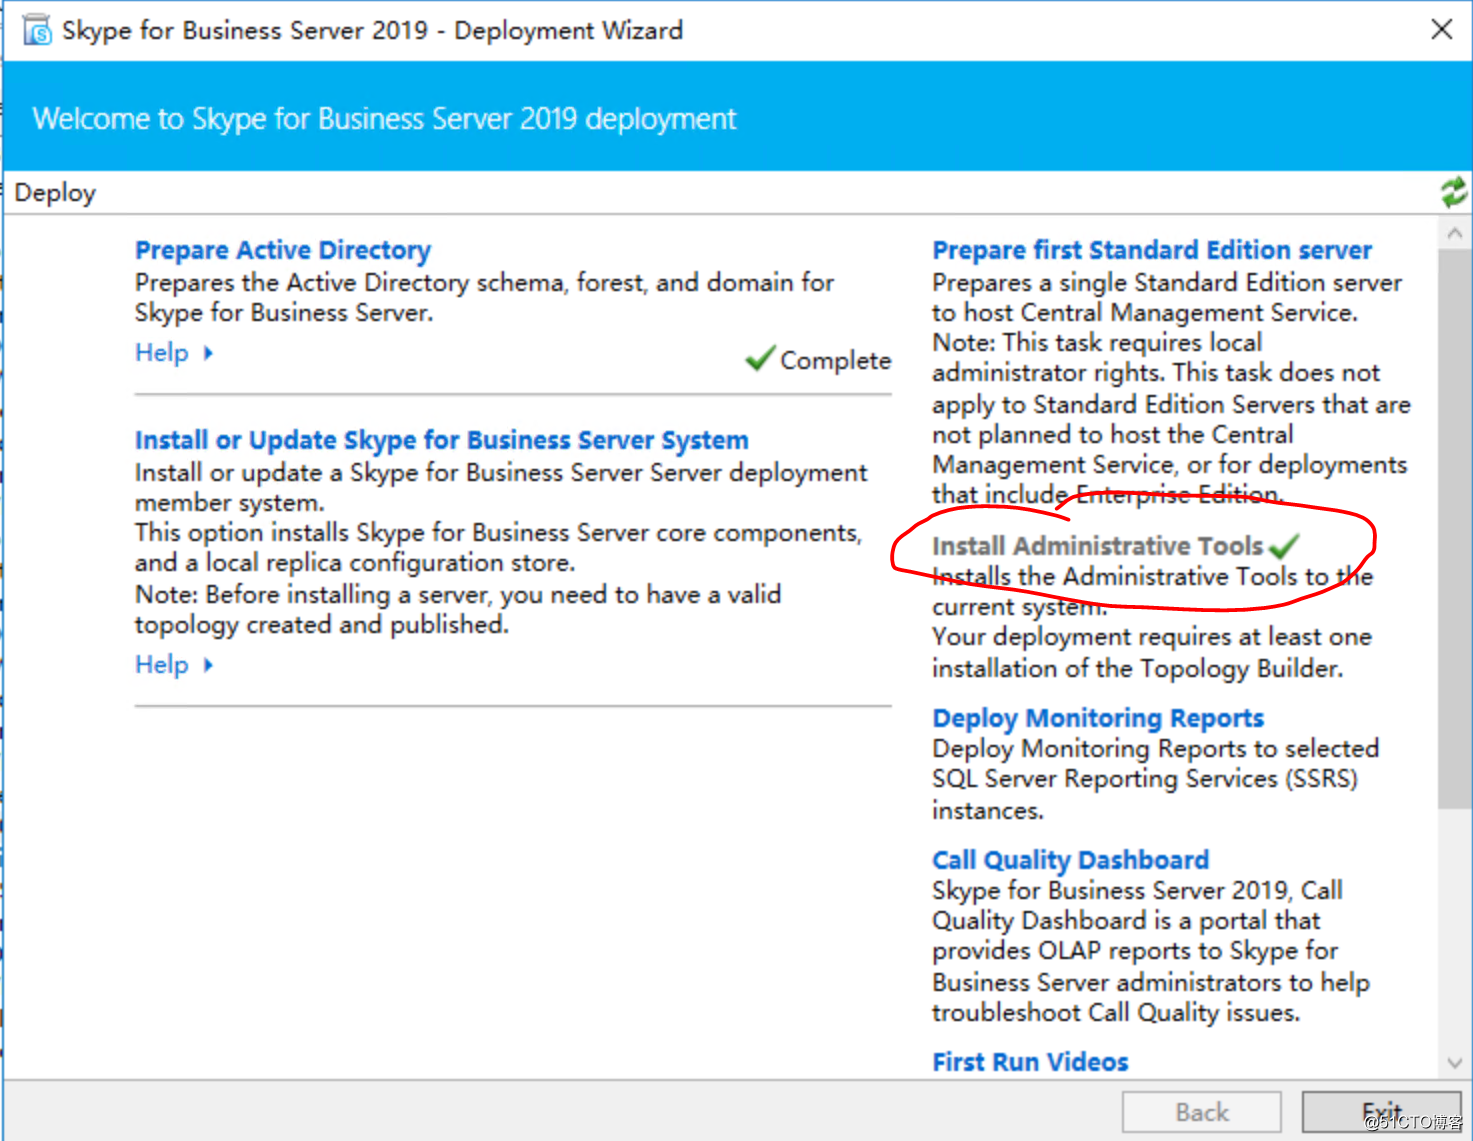Click the scrollbar up arrow
Screen dimensions: 1473x1141
[x=1455, y=233]
